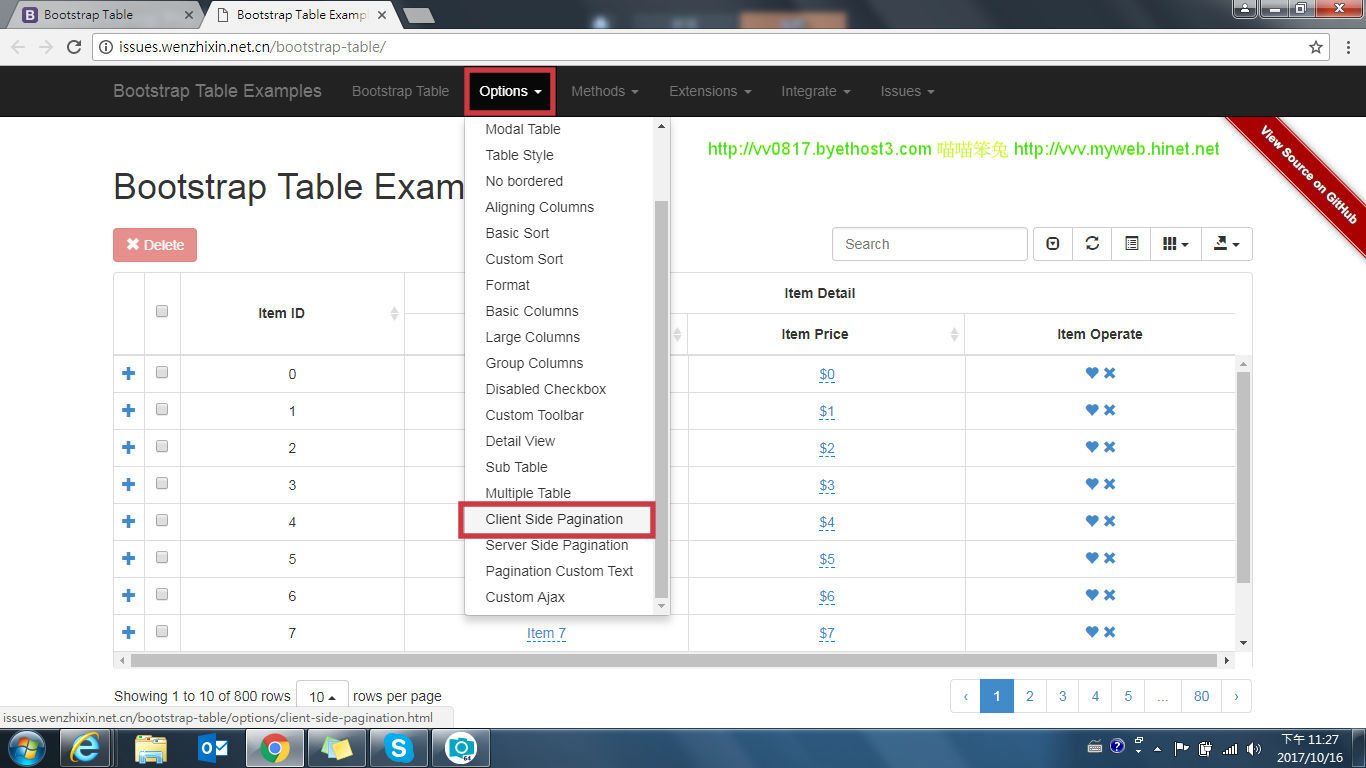This screenshot has height=768, width=1366.
Task: Open the $0 price link
Action: (x=827, y=375)
